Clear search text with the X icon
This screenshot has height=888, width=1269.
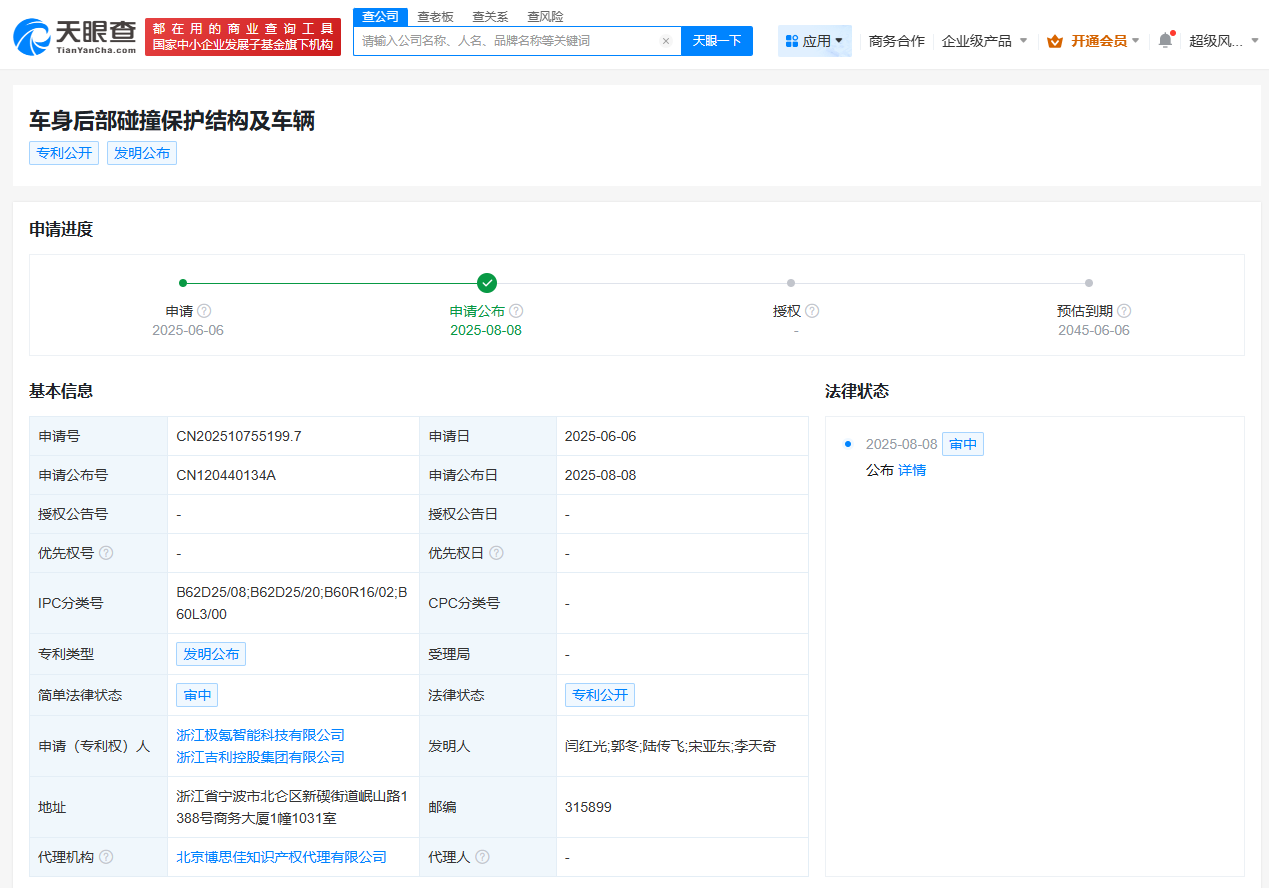pyautogui.click(x=665, y=41)
